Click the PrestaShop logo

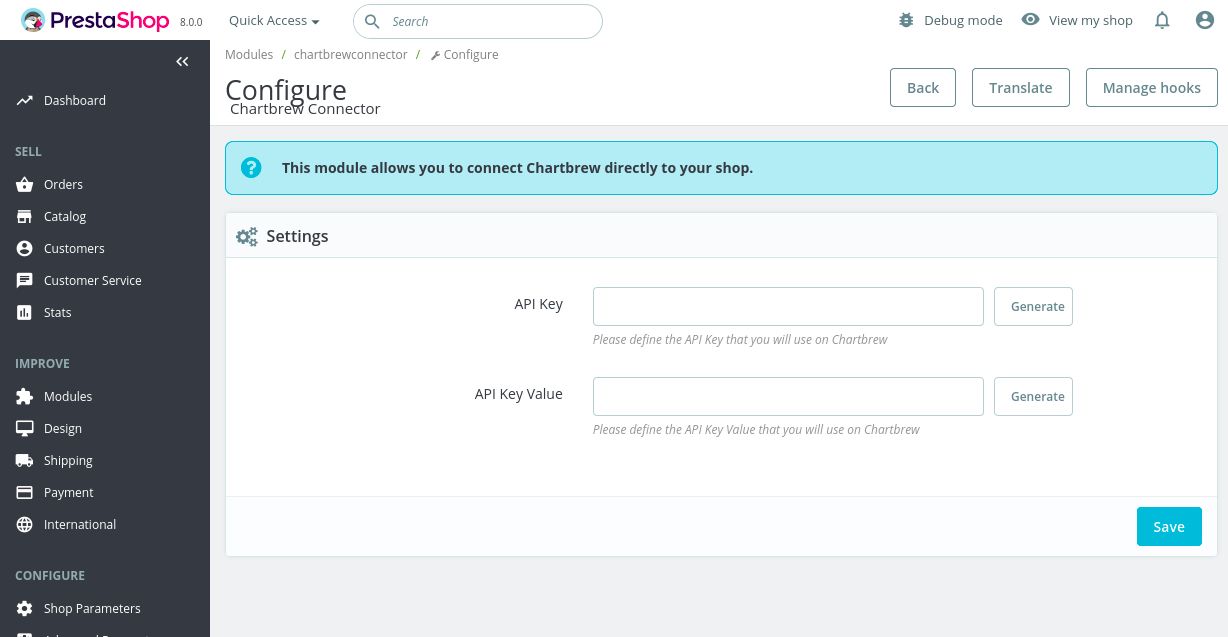click(x=96, y=20)
